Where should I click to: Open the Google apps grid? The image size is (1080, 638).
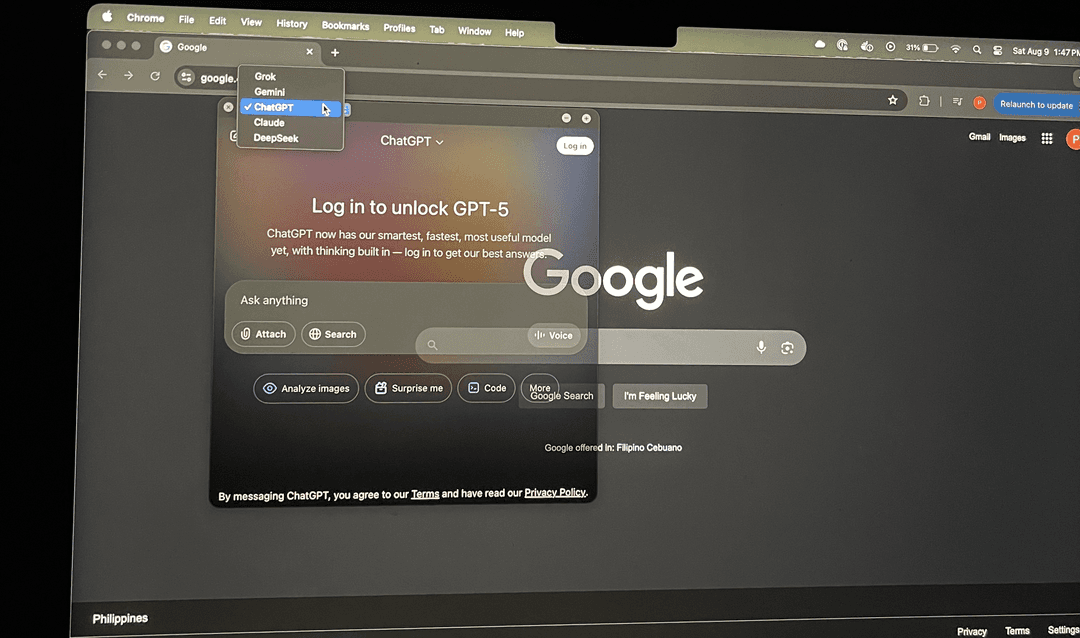1047,138
